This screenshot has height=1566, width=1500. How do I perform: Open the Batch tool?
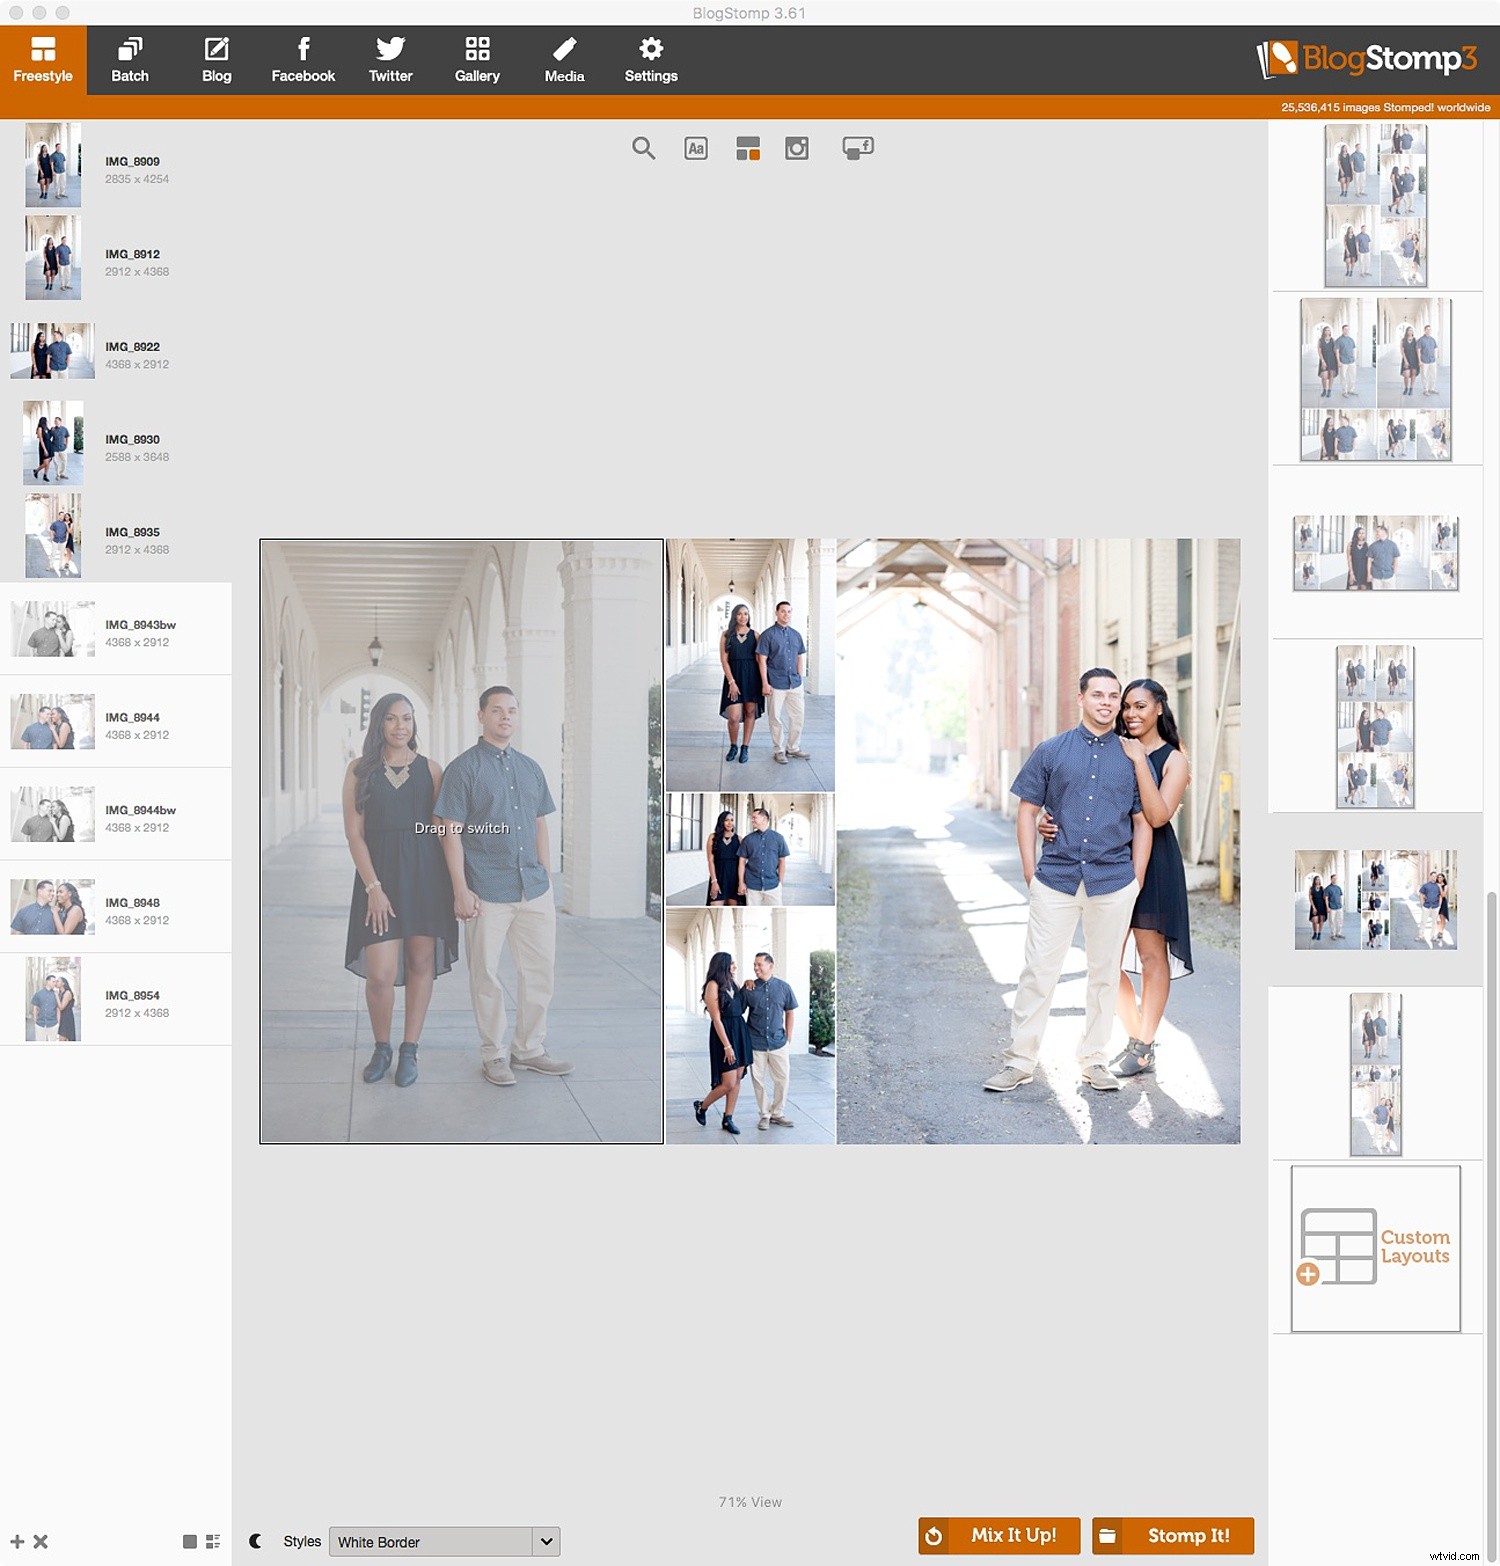click(x=129, y=58)
